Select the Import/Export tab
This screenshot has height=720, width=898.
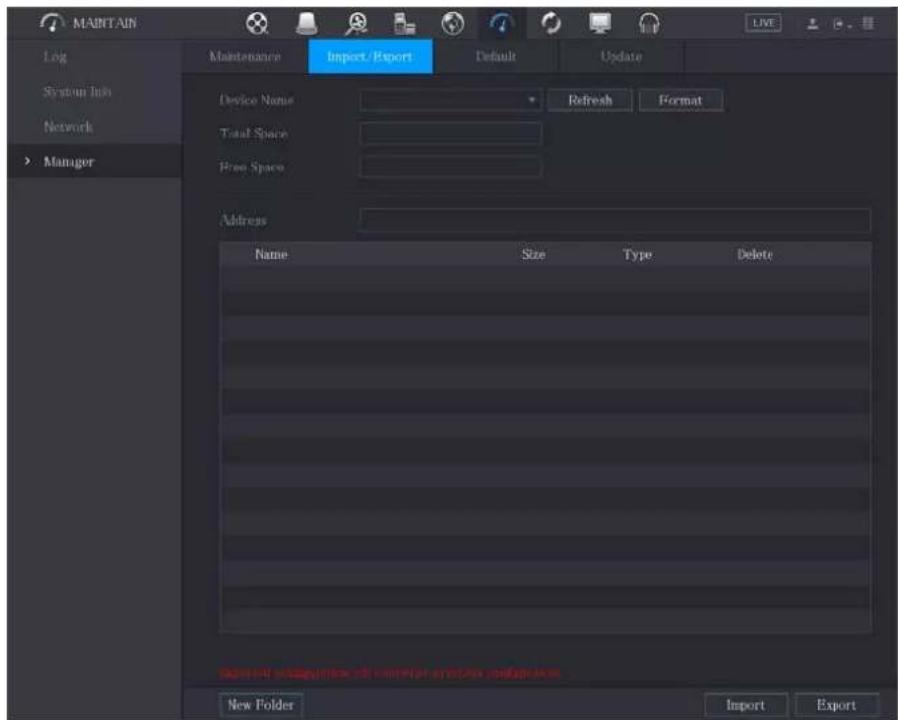[x=370, y=57]
